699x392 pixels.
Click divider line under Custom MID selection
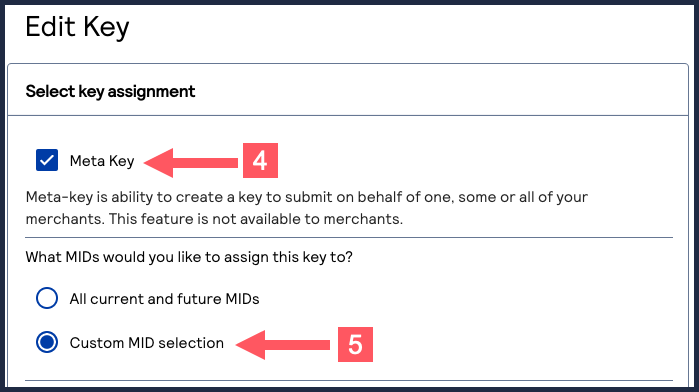pyautogui.click(x=349, y=380)
